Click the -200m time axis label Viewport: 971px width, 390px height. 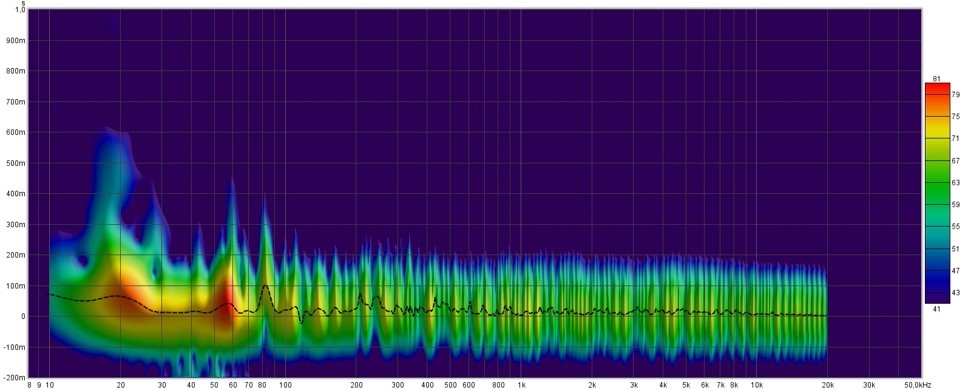[14, 378]
